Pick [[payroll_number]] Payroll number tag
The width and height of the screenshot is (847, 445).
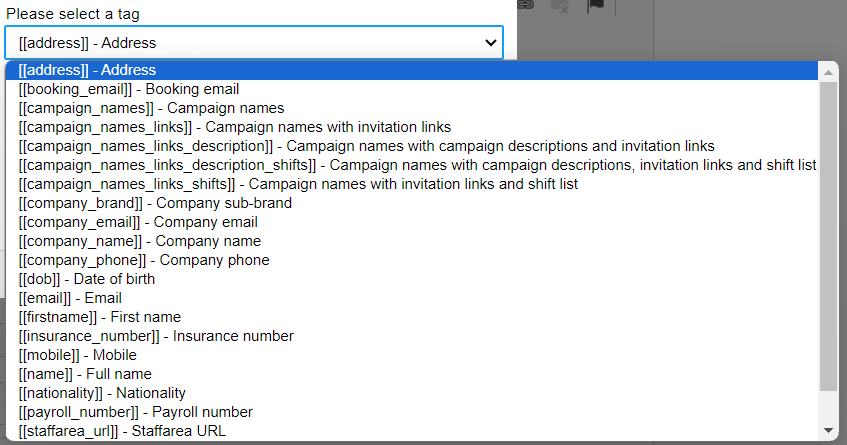412,412
